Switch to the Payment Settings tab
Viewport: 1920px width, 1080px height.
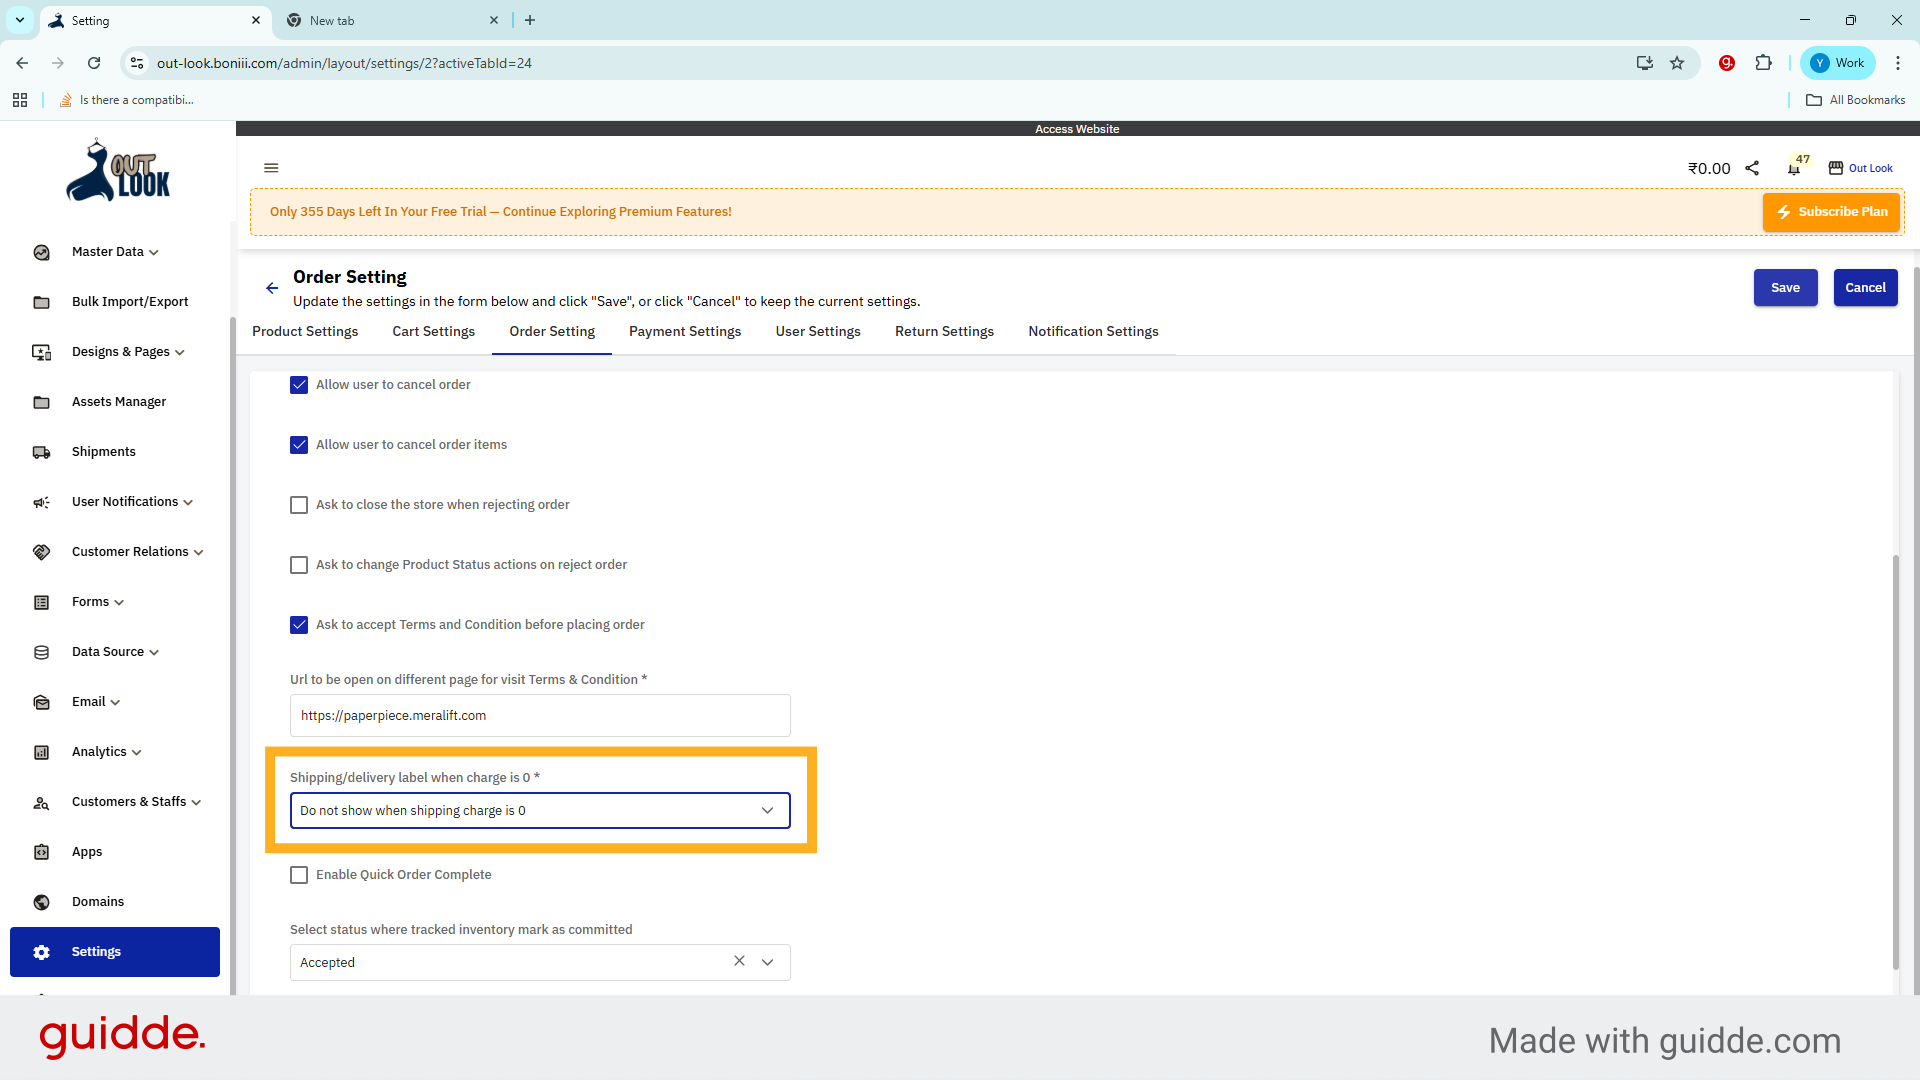point(684,331)
